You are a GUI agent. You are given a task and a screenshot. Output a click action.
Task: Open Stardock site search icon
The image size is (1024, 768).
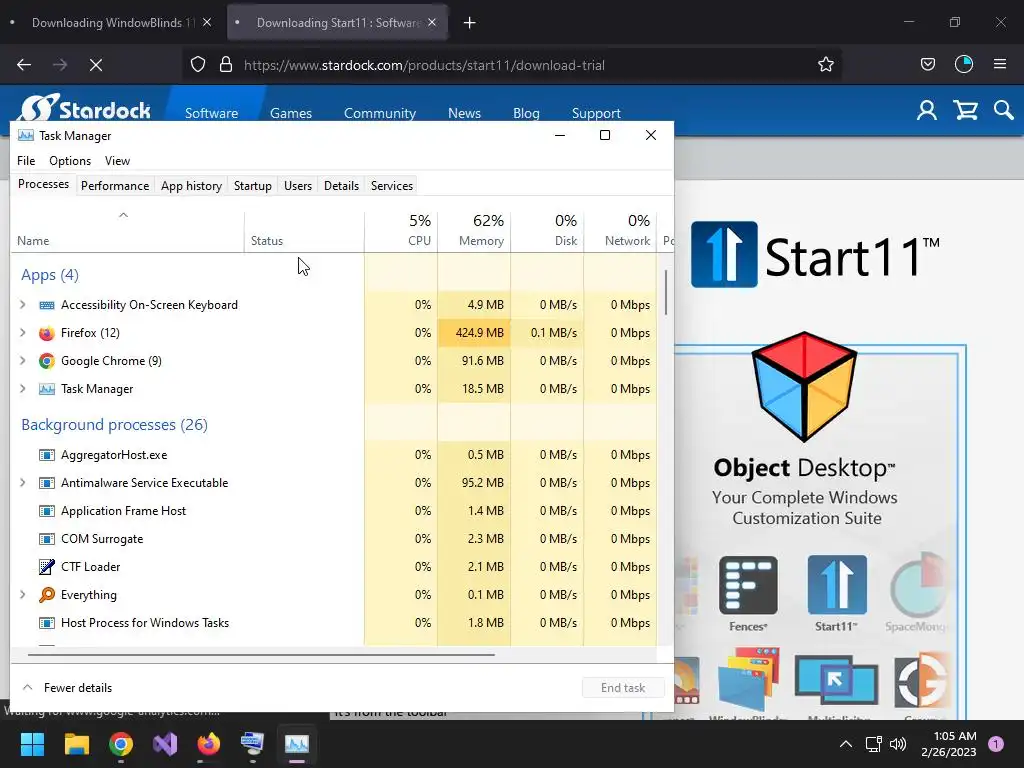pyautogui.click(x=1003, y=110)
